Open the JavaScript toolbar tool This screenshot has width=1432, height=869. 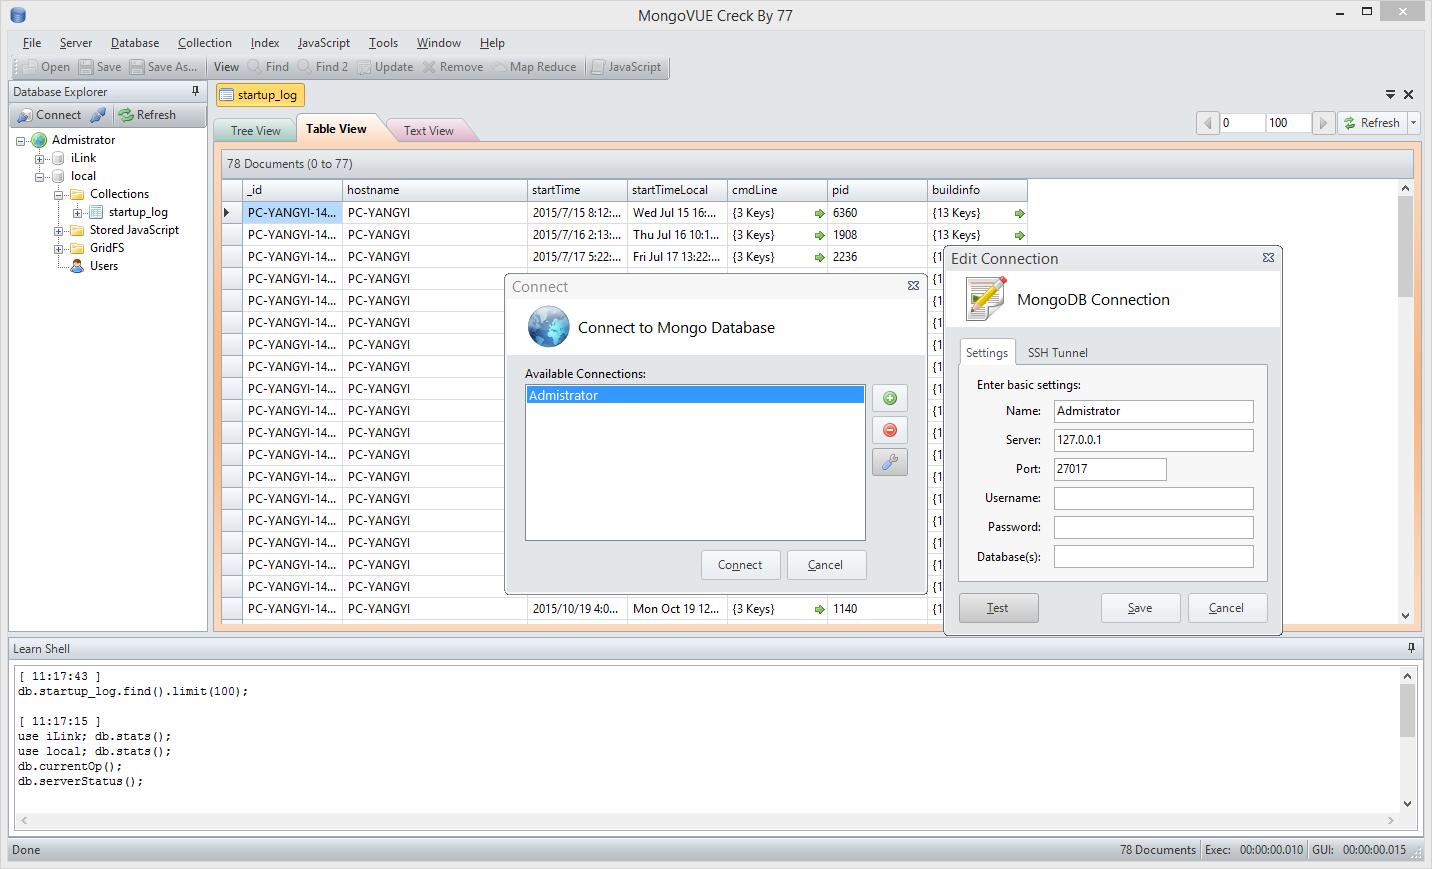point(626,67)
